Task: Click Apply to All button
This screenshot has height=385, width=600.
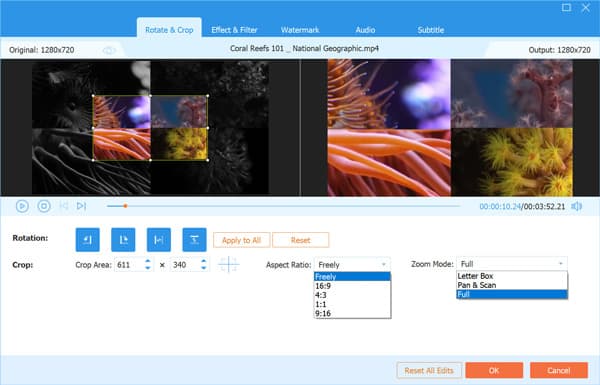Action: tap(241, 240)
